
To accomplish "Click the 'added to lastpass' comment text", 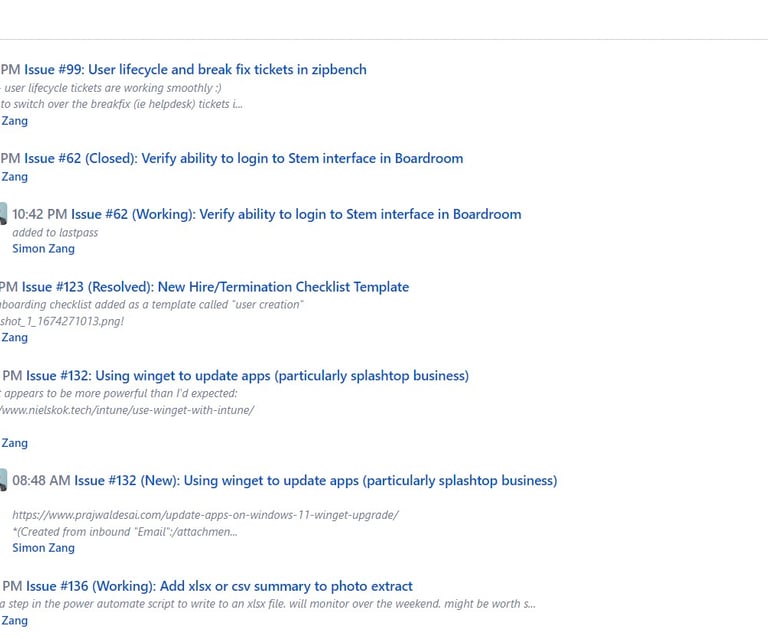I will coord(55,233).
